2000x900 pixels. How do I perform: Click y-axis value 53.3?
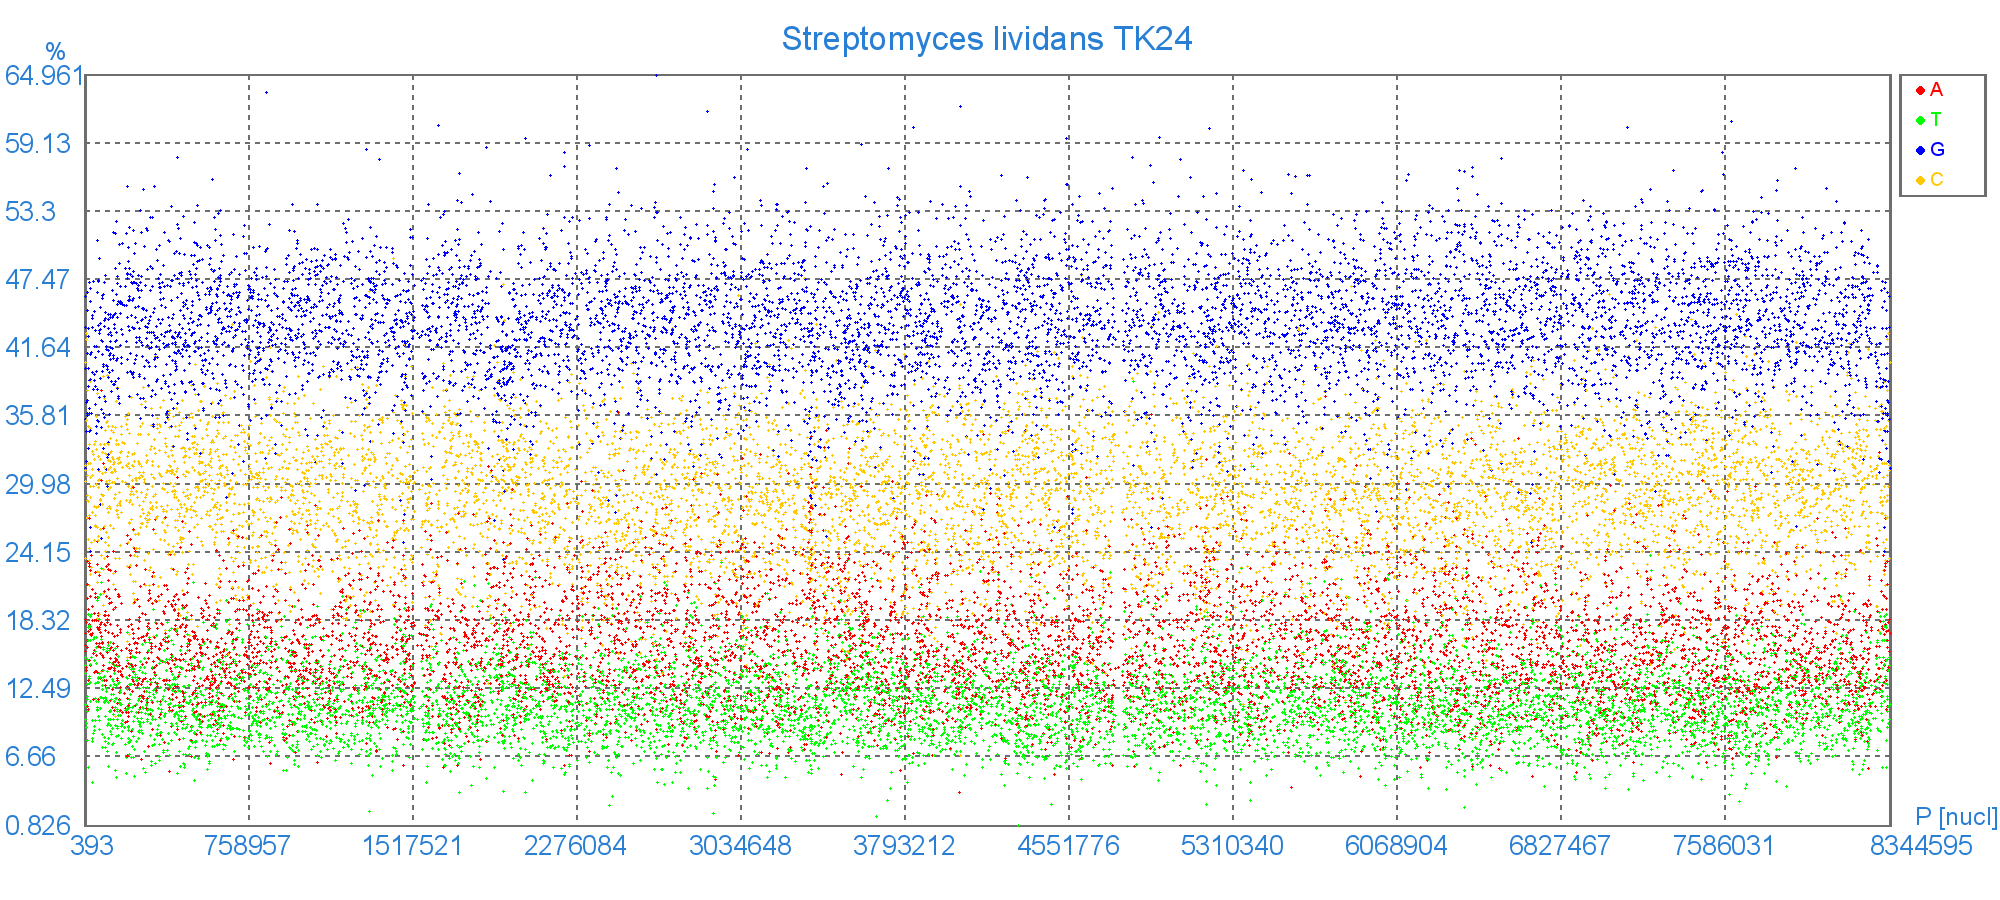[x=31, y=211]
